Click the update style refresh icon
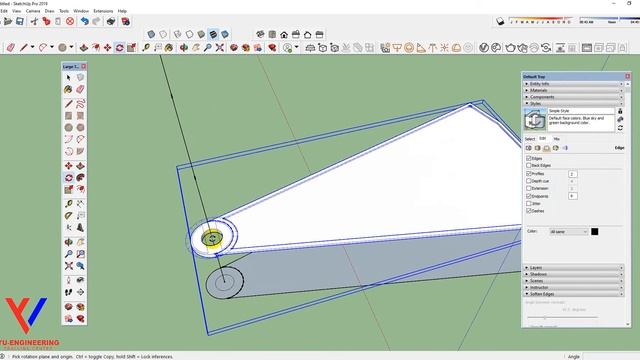 tap(620, 128)
